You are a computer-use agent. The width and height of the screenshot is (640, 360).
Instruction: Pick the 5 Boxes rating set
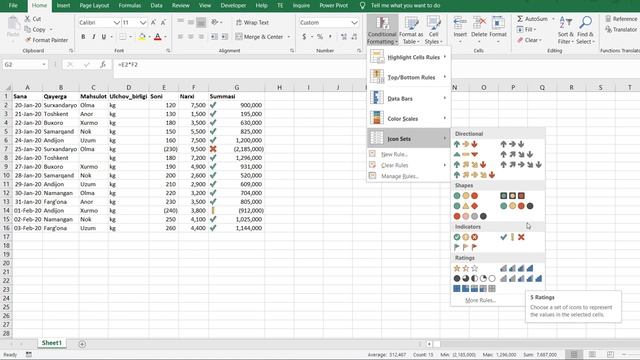pyautogui.click(x=474, y=289)
